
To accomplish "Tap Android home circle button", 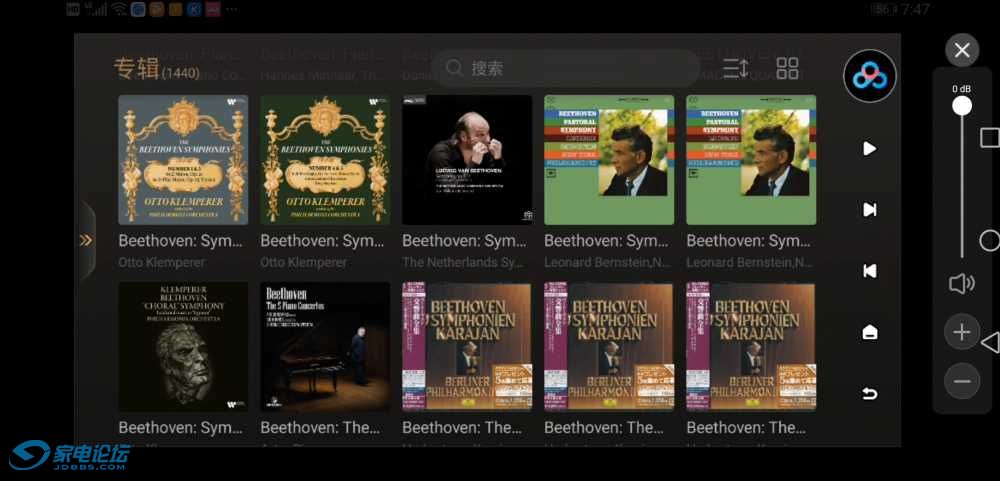I will 990,240.
